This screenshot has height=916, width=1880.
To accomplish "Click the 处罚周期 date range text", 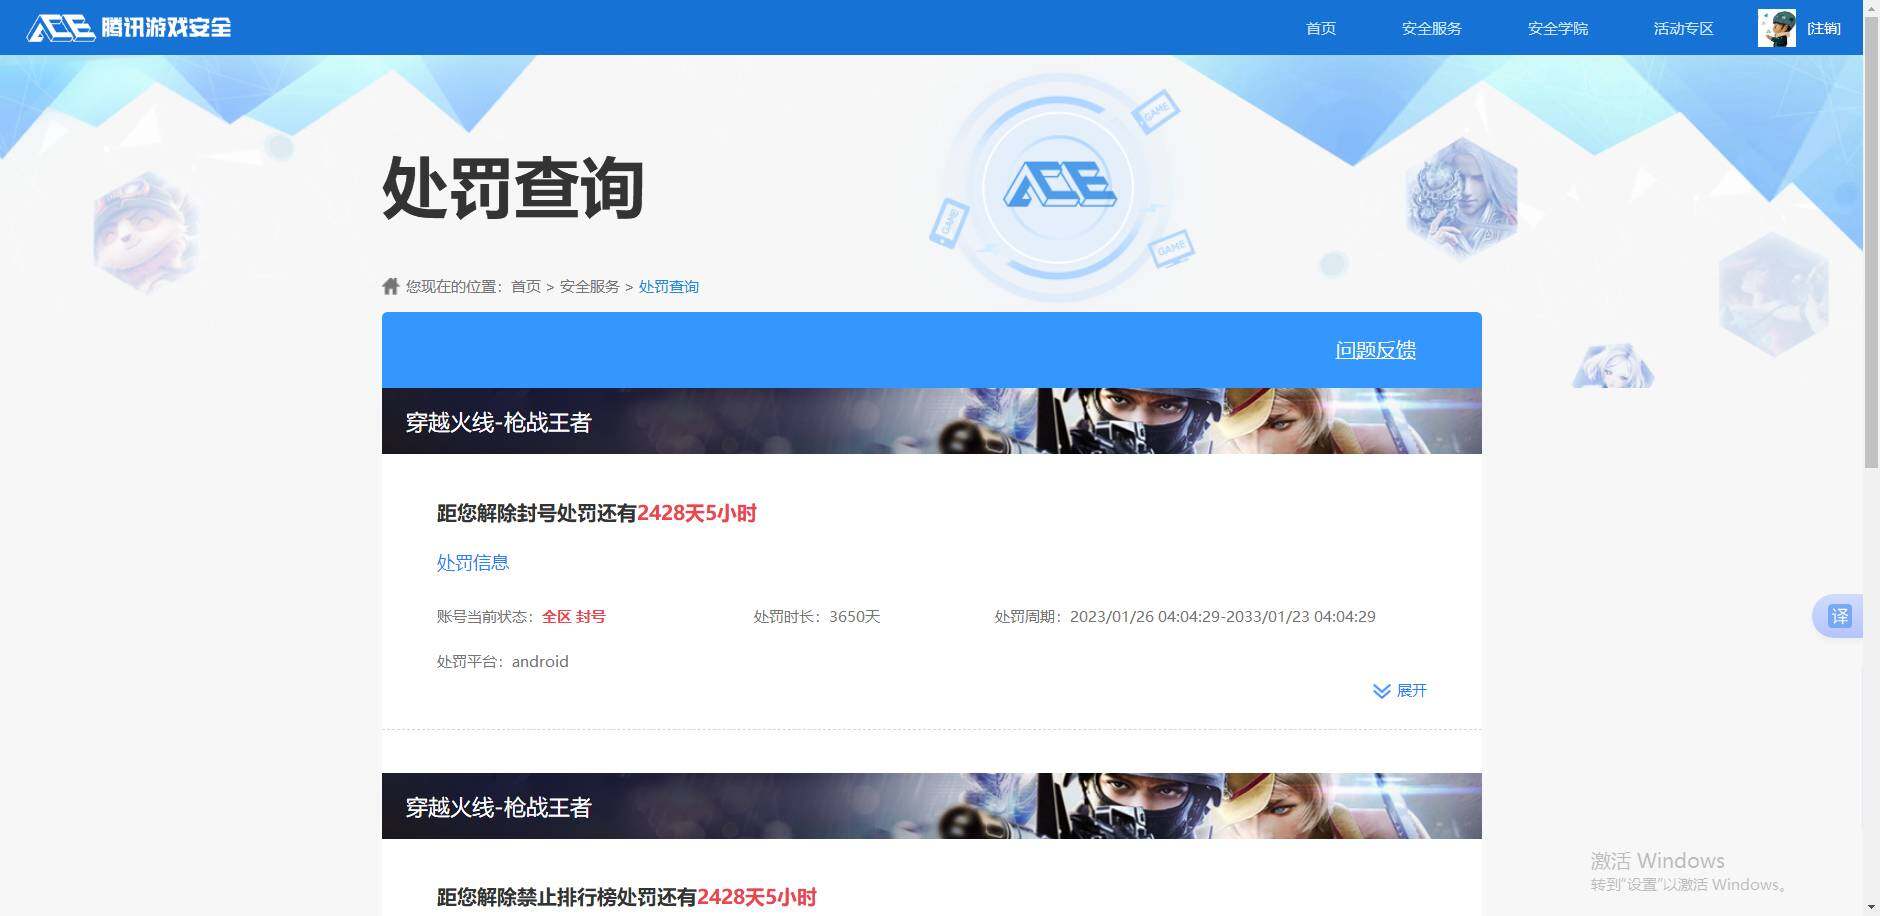I will click(1184, 617).
